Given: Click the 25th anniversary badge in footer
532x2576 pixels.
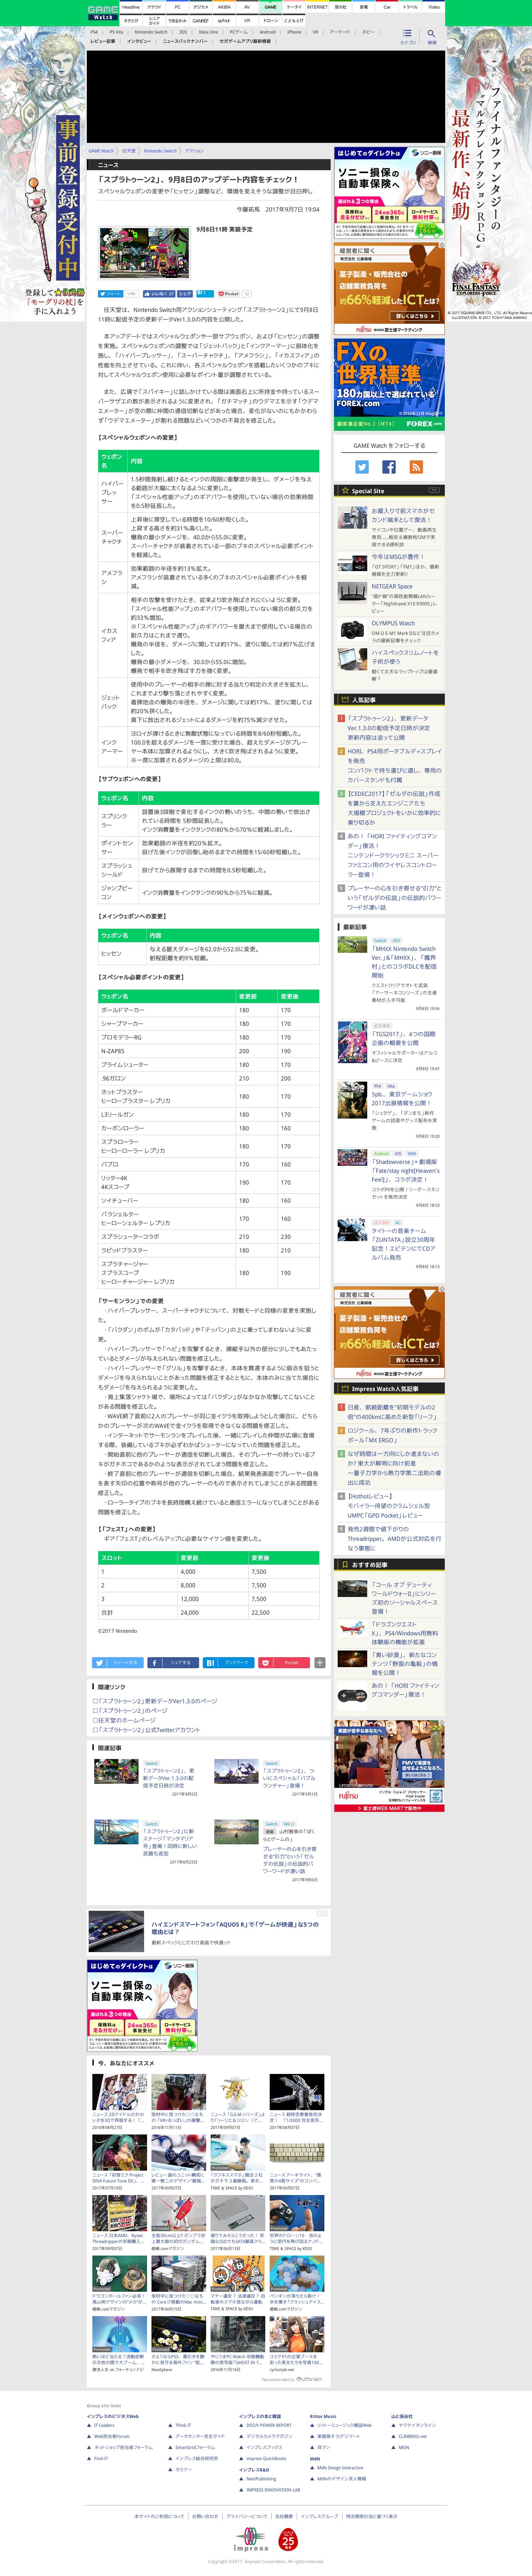Looking at the screenshot, I should click(x=288, y=2539).
